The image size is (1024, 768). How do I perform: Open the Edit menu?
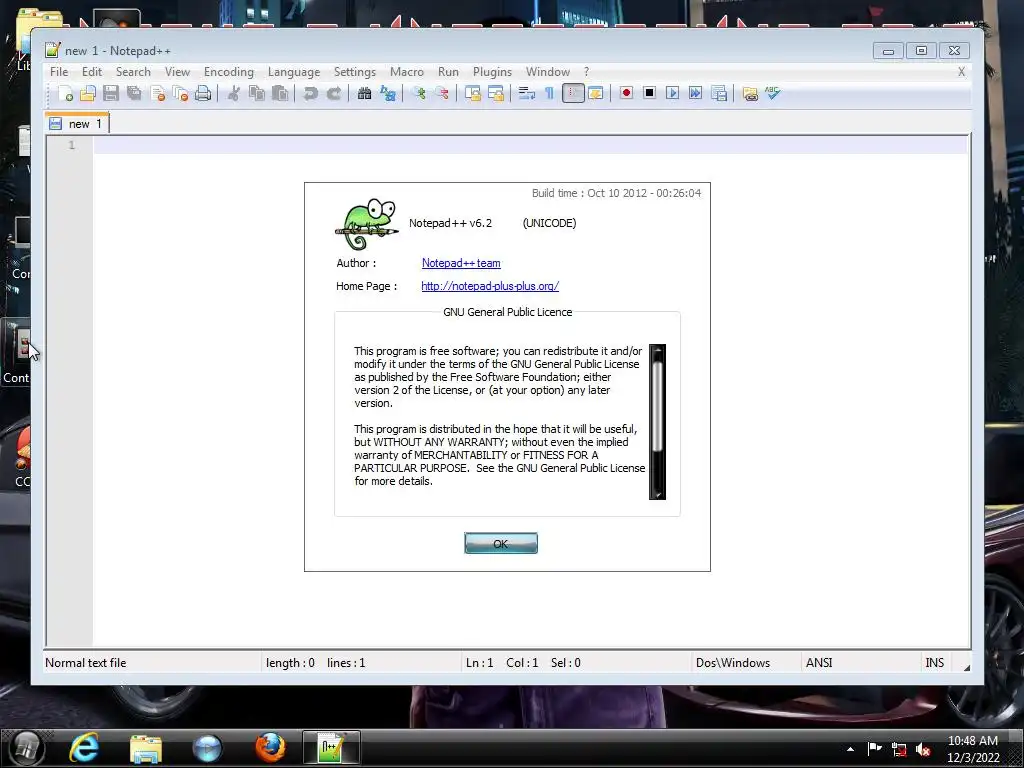[x=91, y=72]
